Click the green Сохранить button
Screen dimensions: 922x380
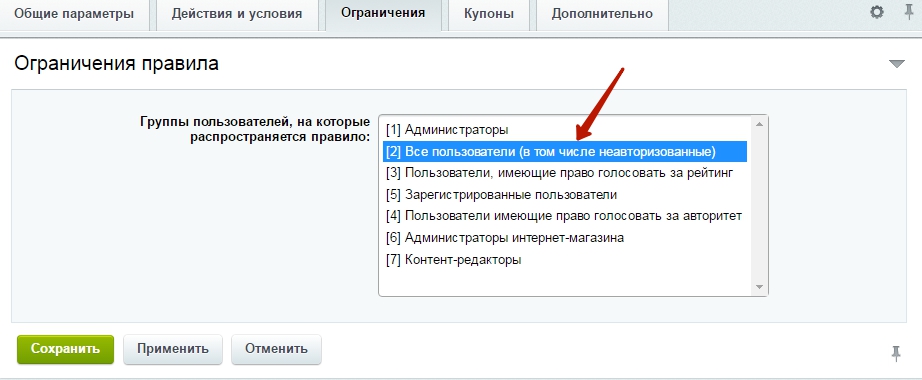tap(65, 349)
